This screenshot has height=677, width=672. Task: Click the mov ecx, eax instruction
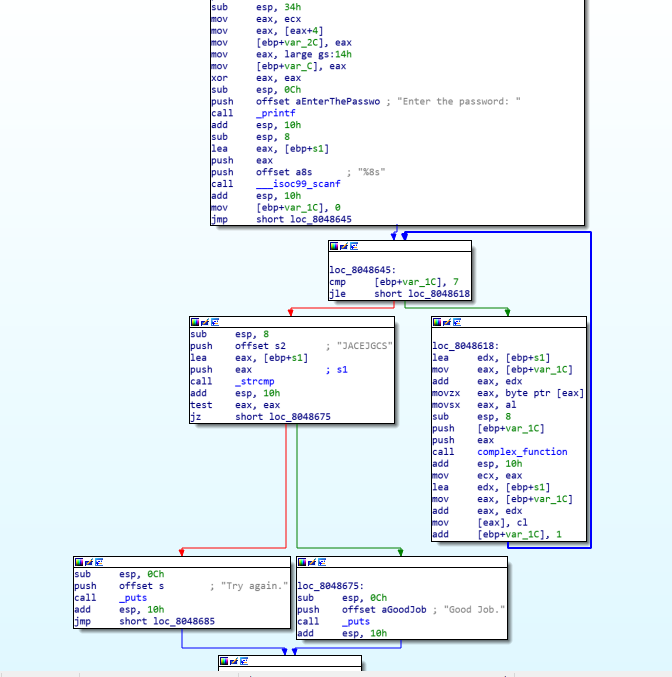coord(477,475)
